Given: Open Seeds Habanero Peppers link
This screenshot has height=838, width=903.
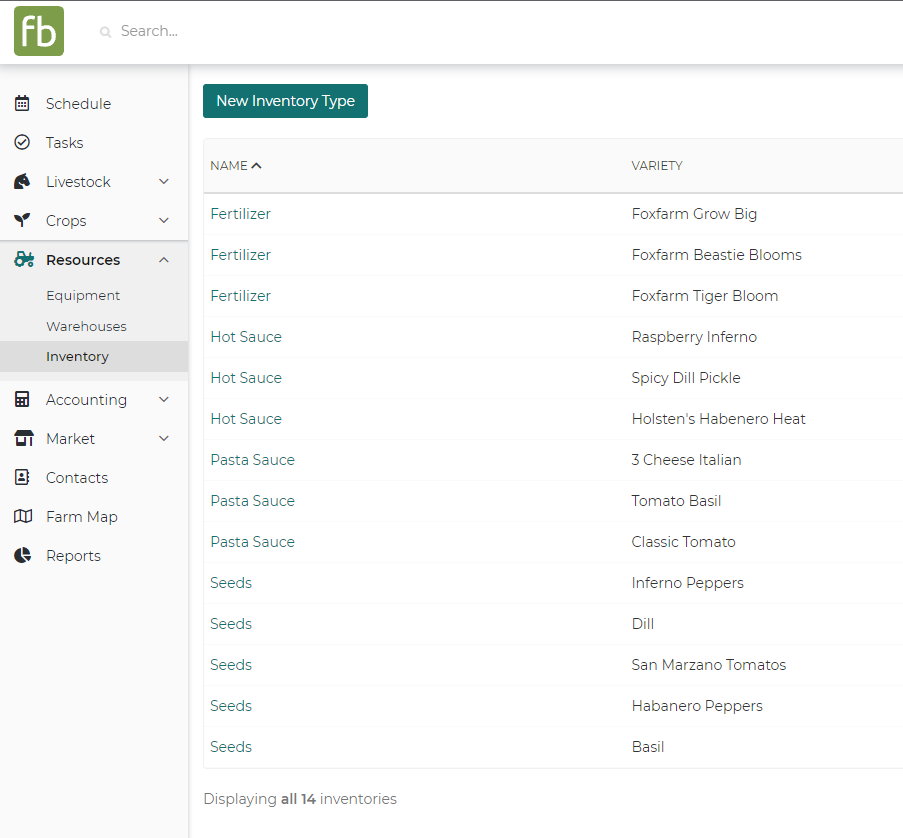Looking at the screenshot, I should tap(231, 706).
